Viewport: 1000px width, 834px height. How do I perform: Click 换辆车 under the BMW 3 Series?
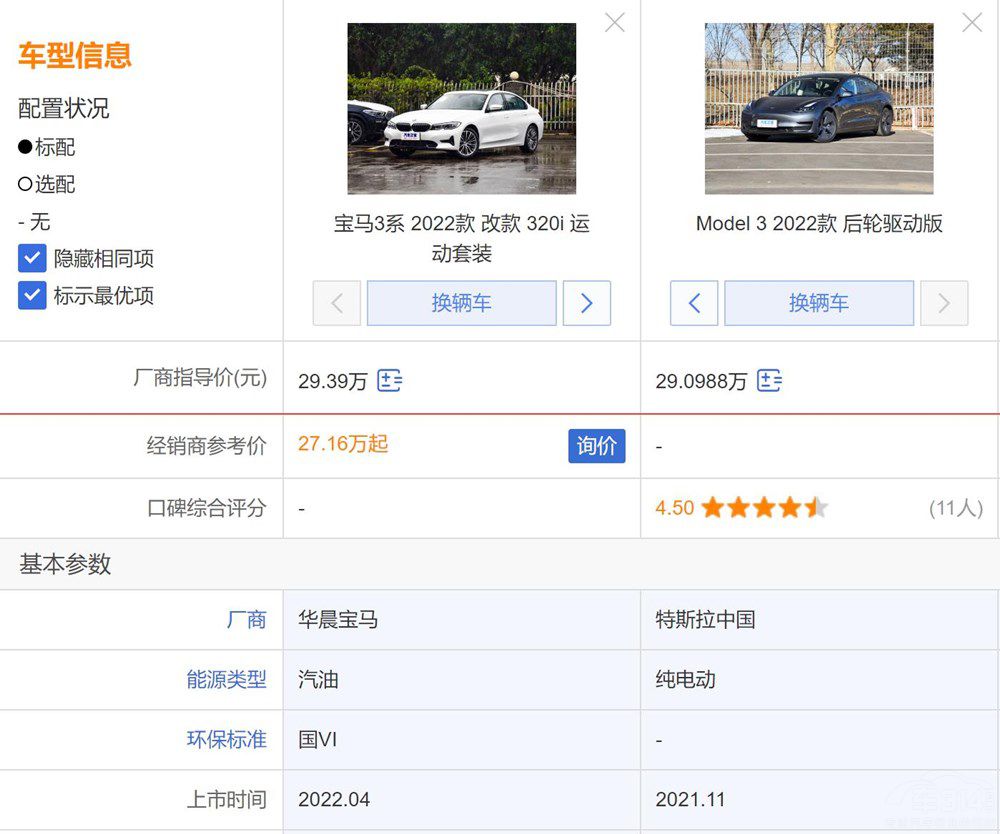[x=461, y=303]
